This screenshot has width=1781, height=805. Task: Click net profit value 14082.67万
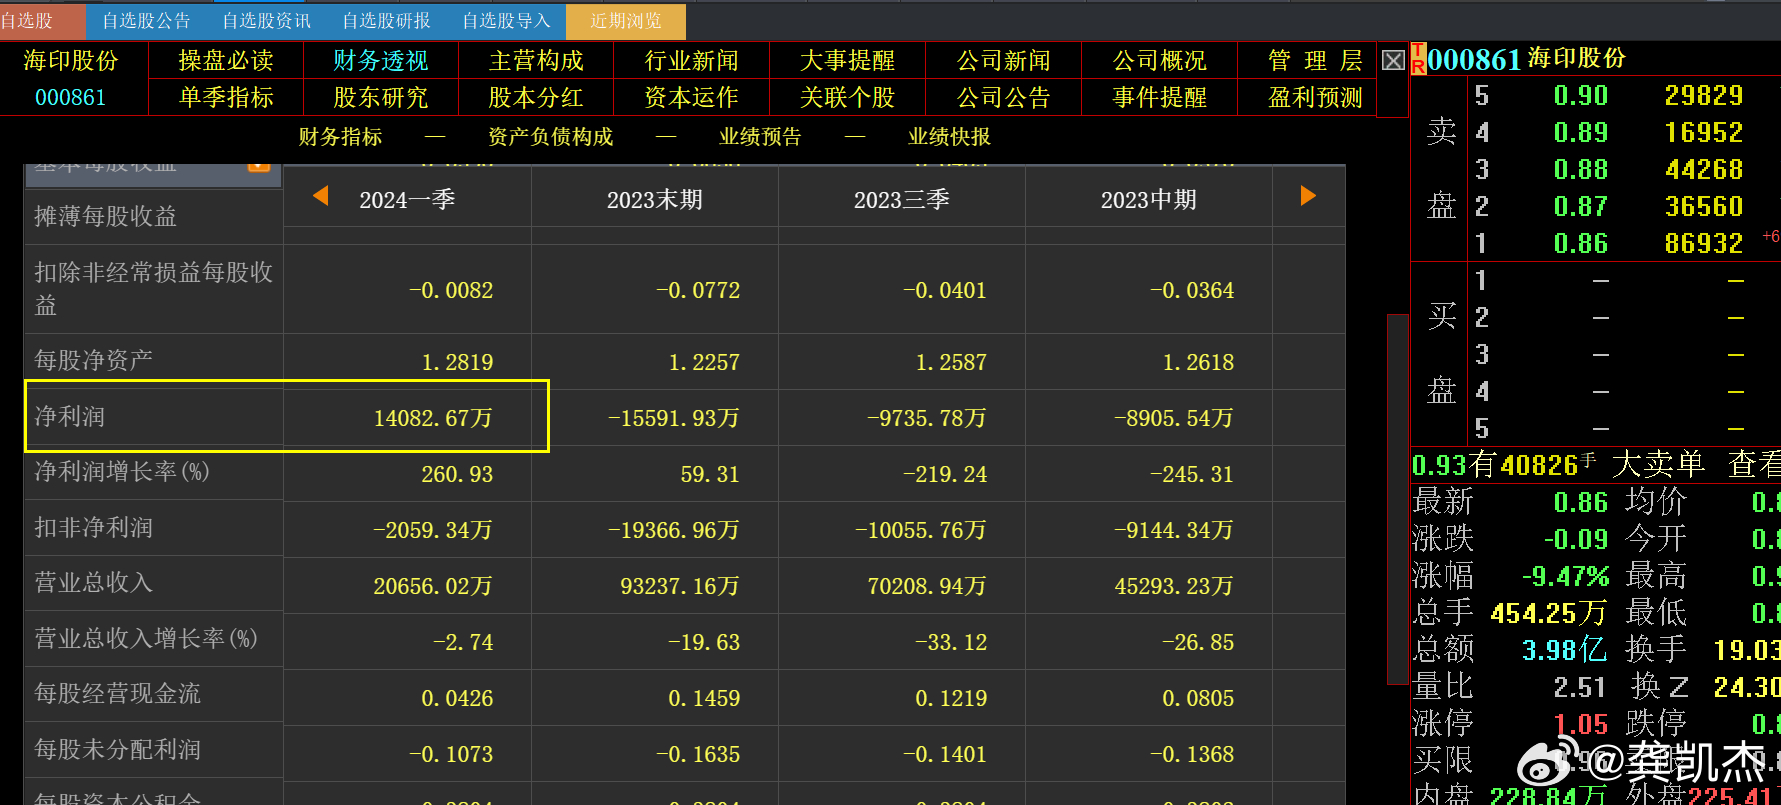(433, 418)
